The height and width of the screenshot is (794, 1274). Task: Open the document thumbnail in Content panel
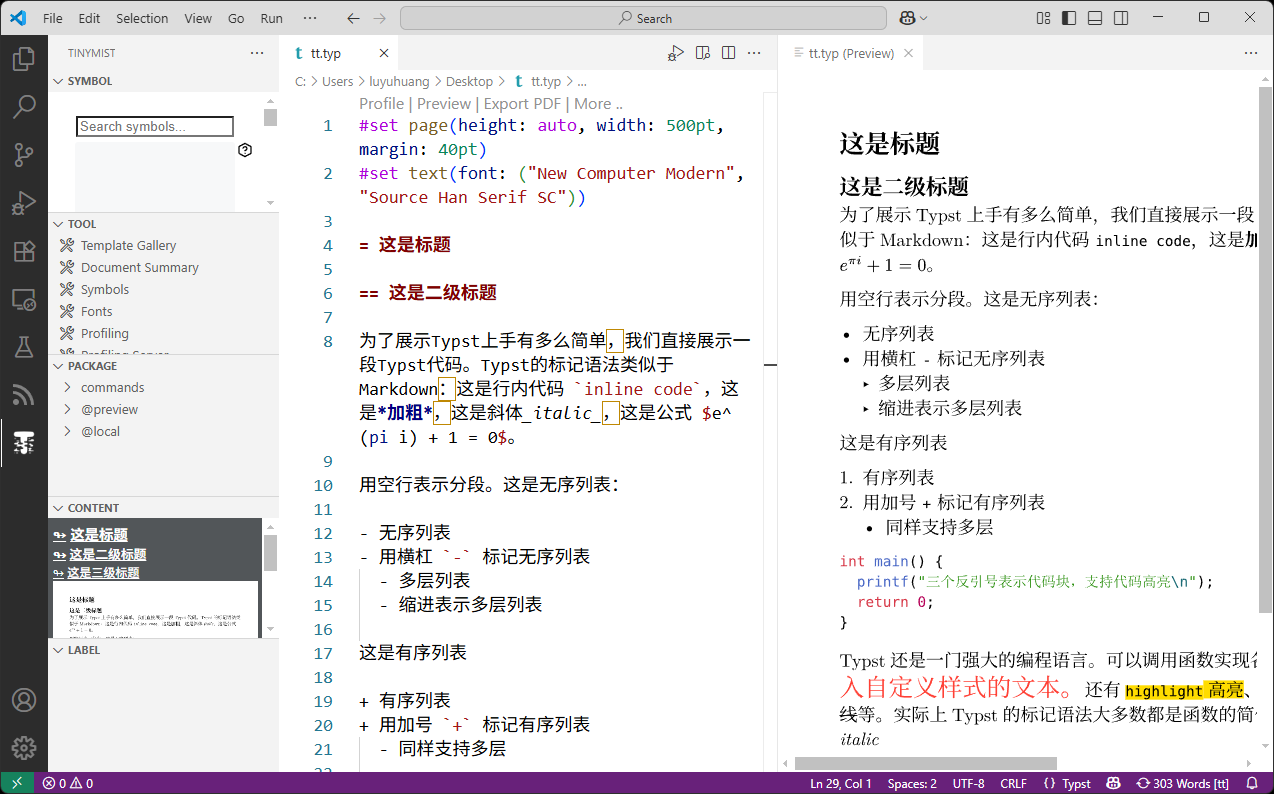tap(155, 608)
